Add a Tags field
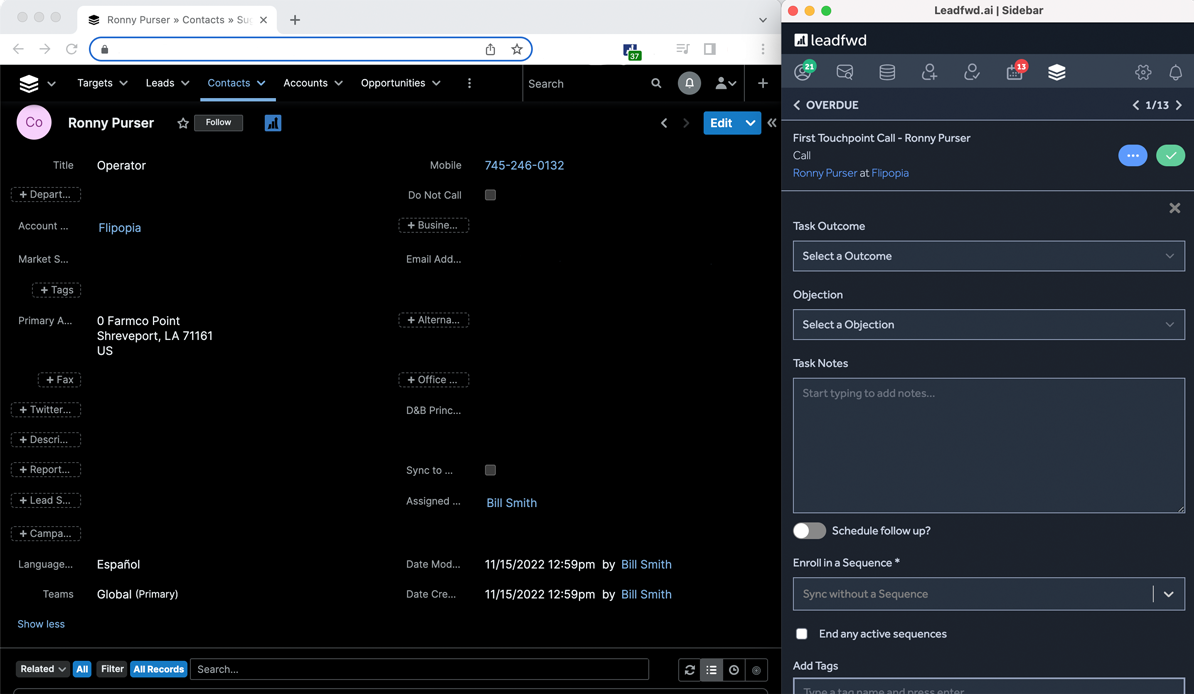The width and height of the screenshot is (1194, 694). (56, 290)
